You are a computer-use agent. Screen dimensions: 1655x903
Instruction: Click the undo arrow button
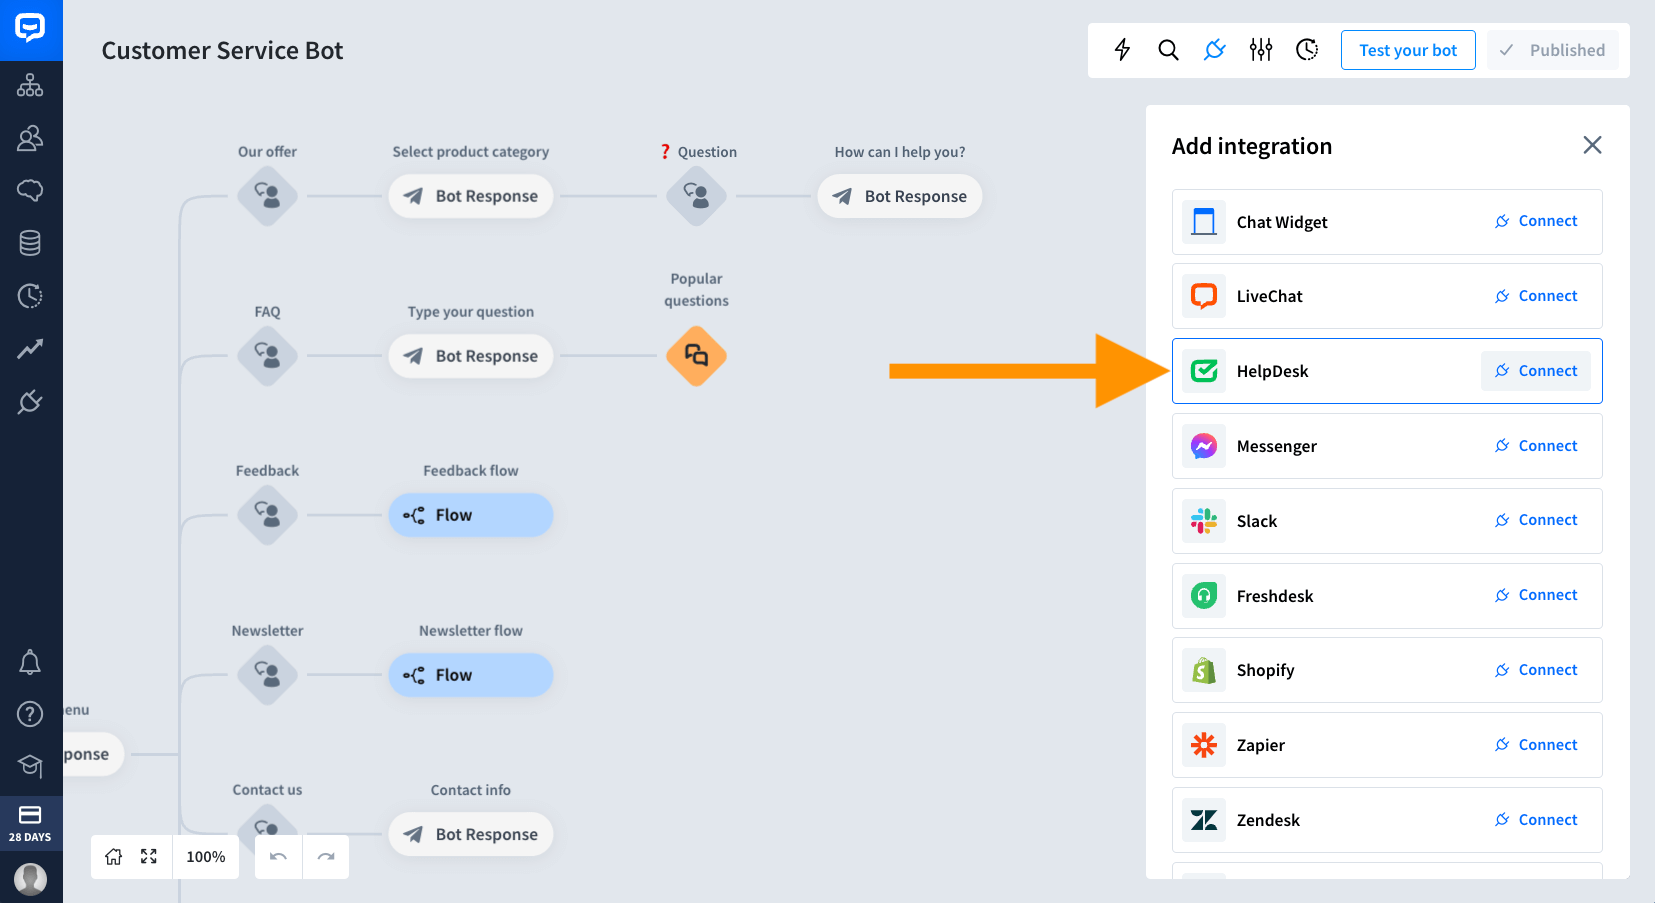[279, 857]
